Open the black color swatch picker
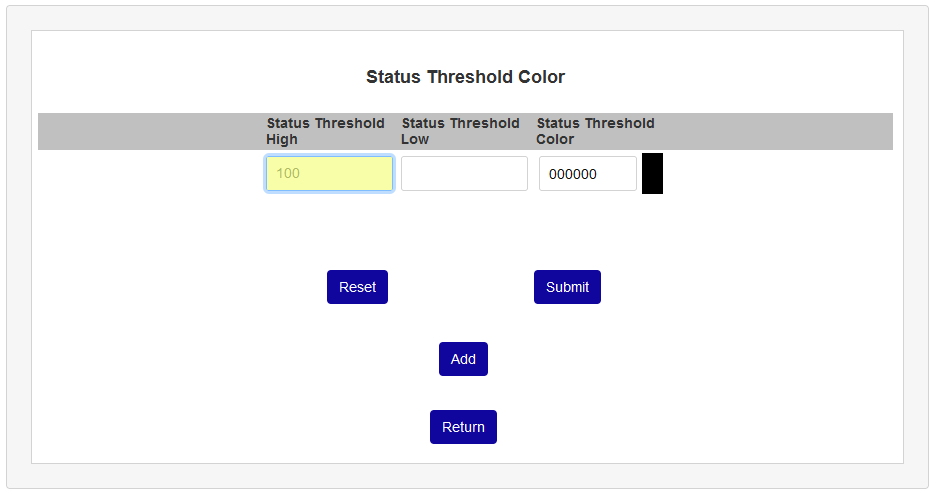Viewport: 936px width, 494px height. tap(652, 173)
